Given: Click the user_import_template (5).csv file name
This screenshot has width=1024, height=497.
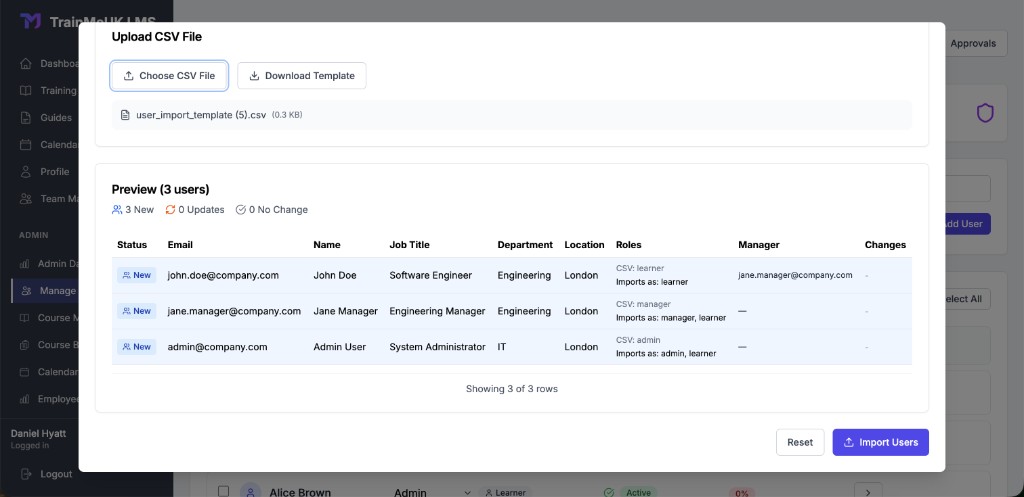Looking at the screenshot, I should 201,115.
